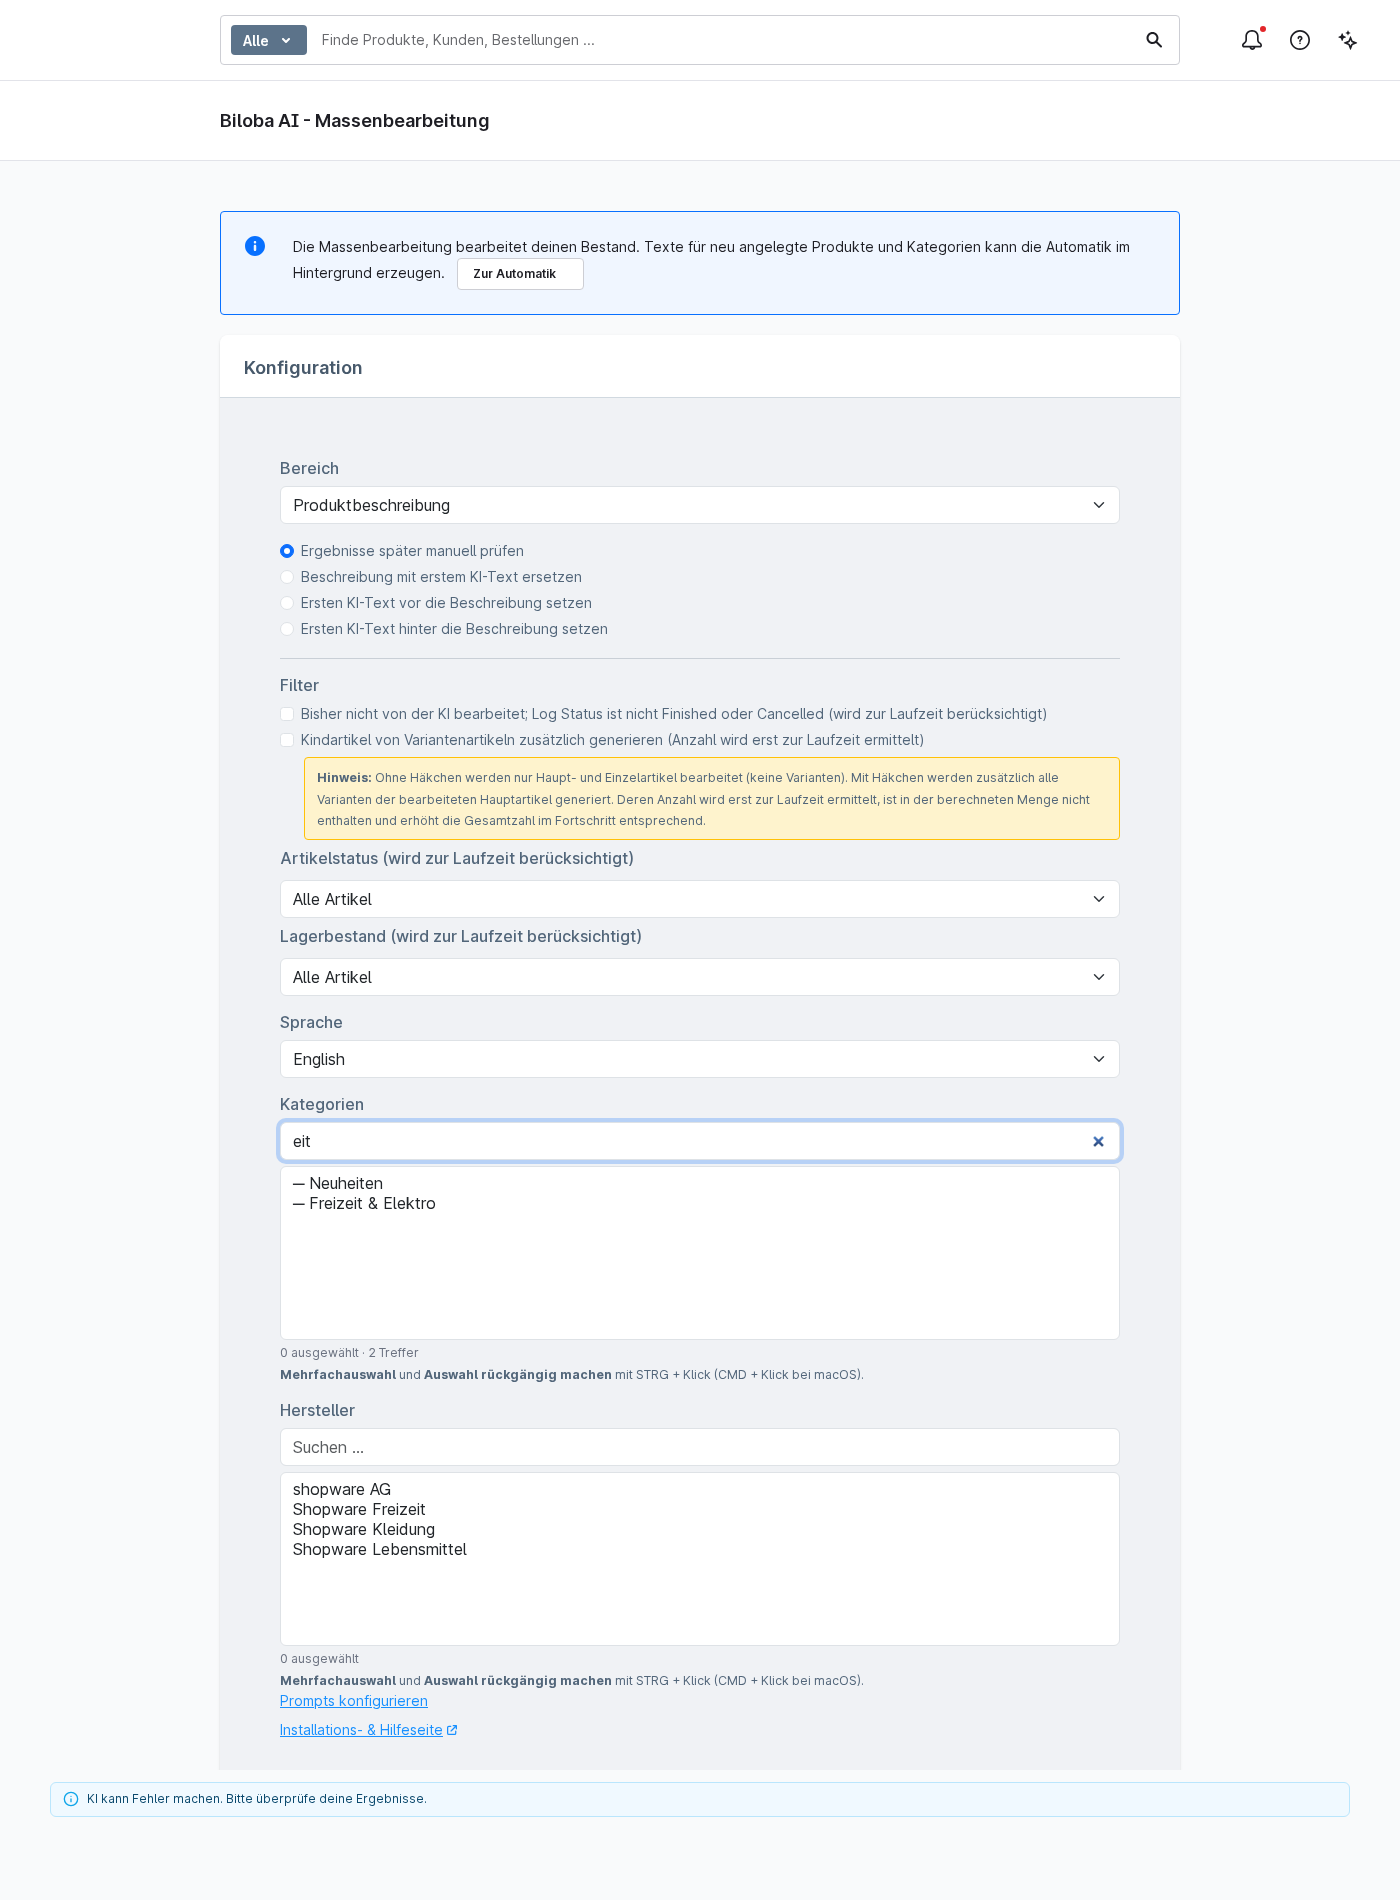
Task: Open the Artikelstatus dropdown
Action: coord(700,899)
